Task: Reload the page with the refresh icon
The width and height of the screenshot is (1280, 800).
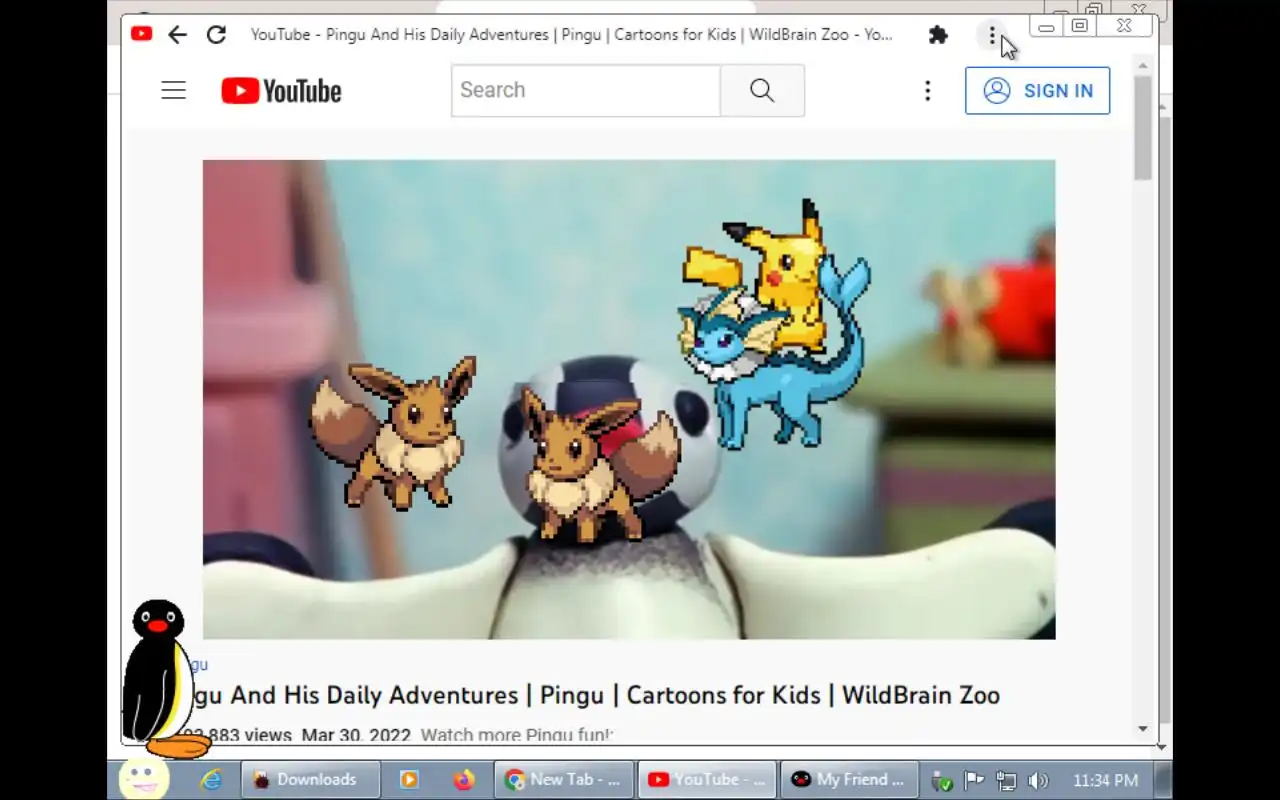Action: tap(216, 35)
